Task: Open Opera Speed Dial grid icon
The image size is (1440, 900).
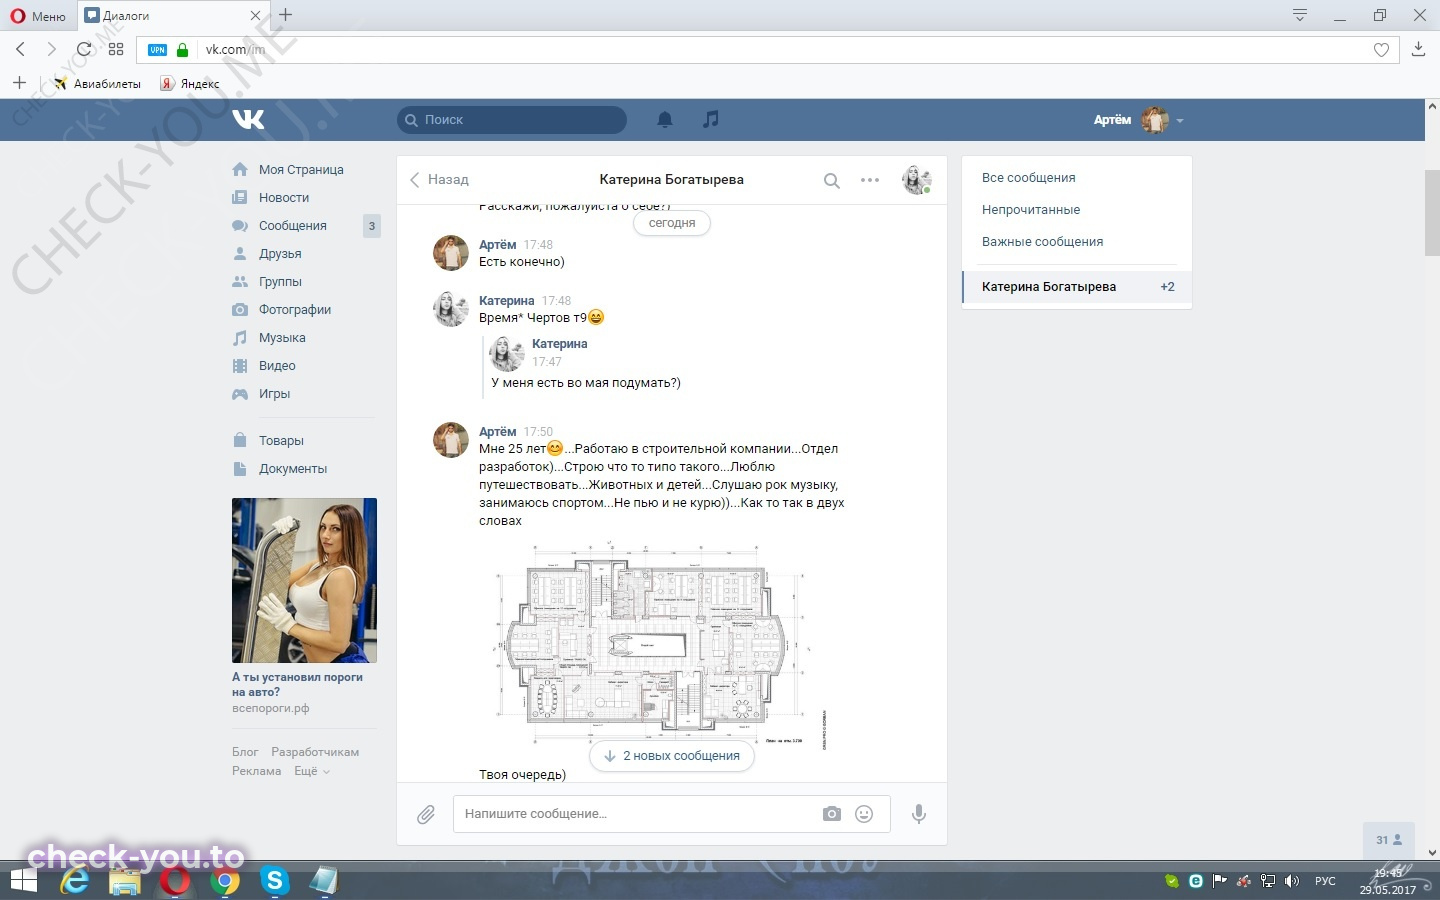Action: coord(116,49)
